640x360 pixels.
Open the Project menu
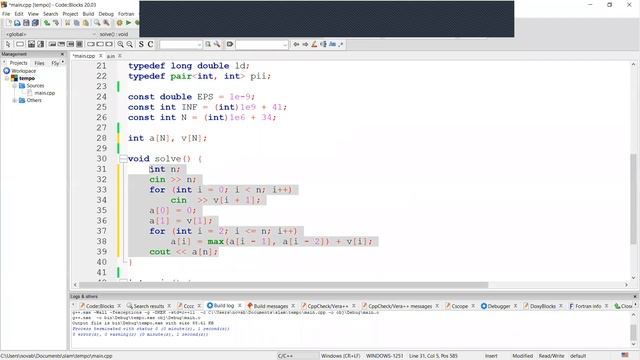click(x=70, y=14)
